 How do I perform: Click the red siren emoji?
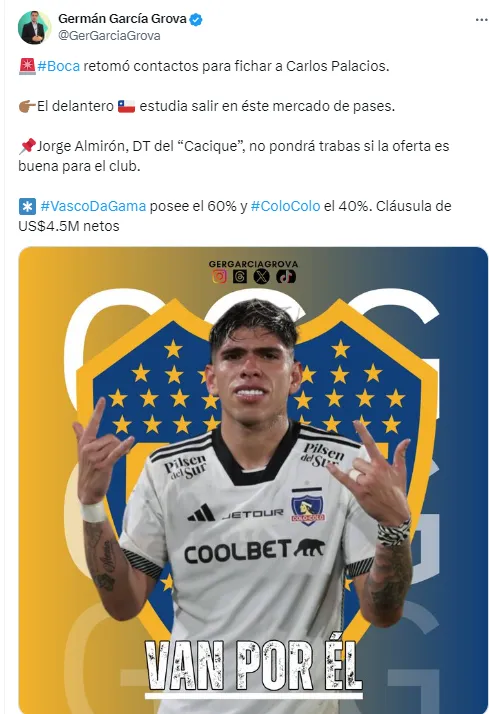coord(27,66)
